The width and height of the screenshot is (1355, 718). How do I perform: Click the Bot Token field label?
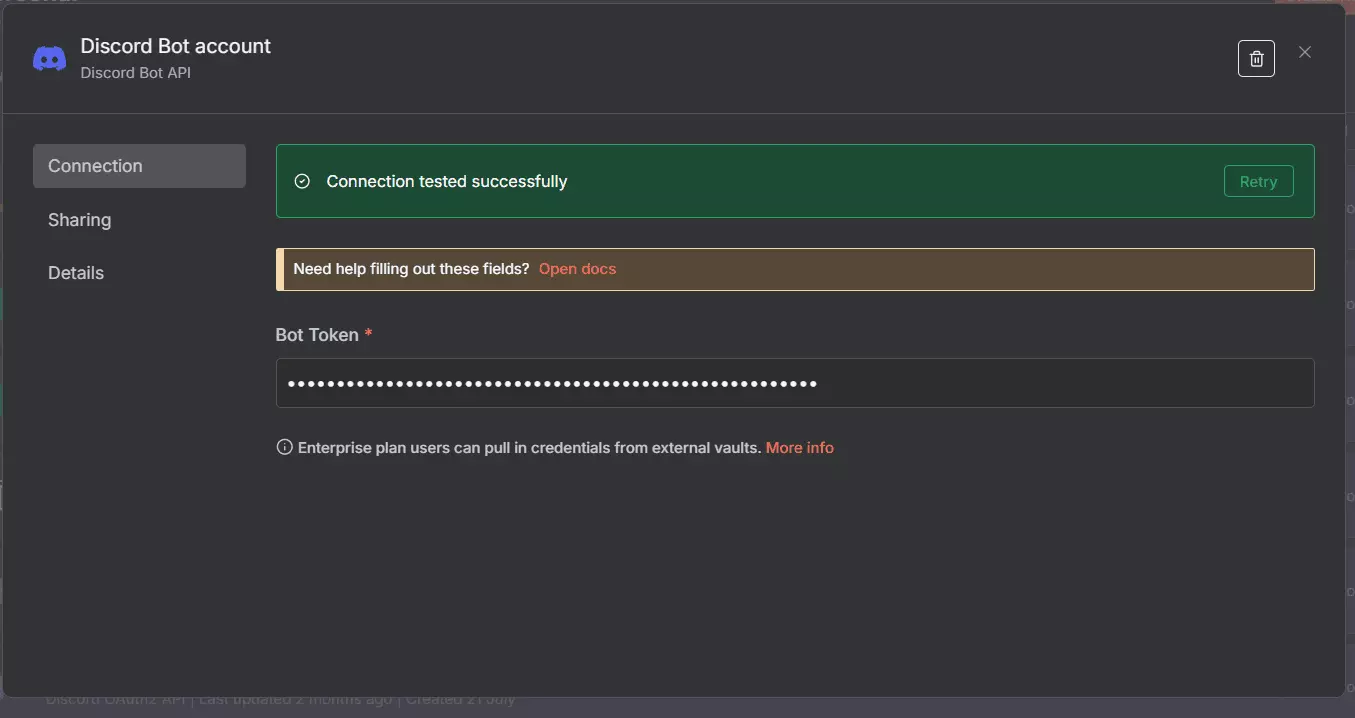click(316, 335)
